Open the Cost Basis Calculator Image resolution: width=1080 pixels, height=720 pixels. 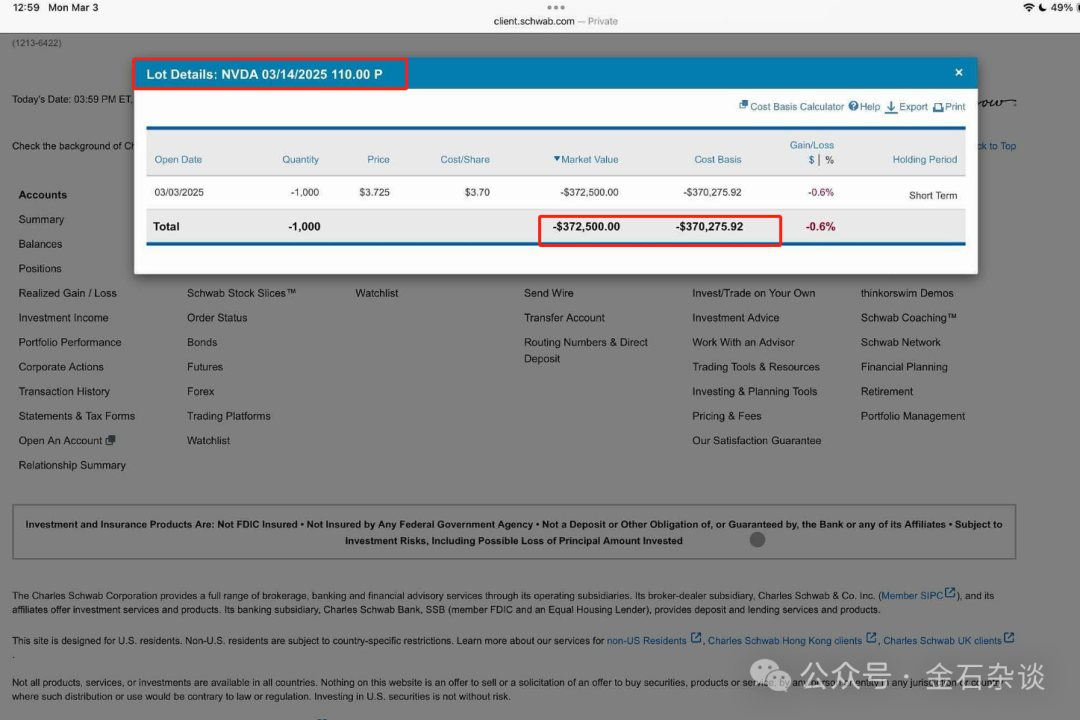point(791,106)
